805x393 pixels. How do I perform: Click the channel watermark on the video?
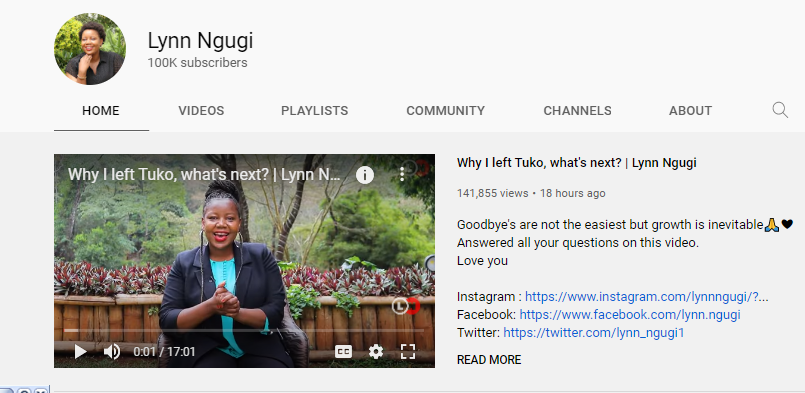click(x=406, y=306)
